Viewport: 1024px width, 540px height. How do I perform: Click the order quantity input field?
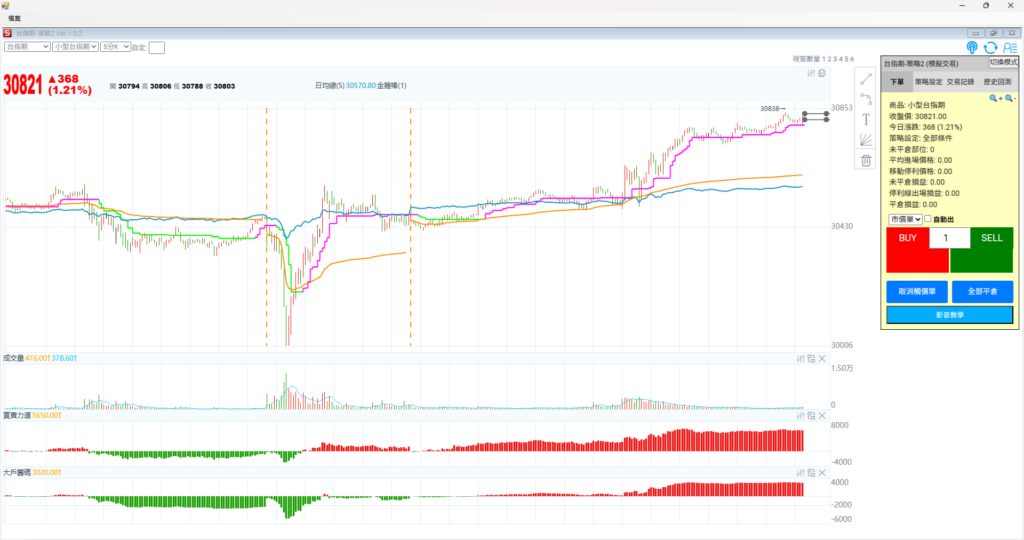coord(949,238)
